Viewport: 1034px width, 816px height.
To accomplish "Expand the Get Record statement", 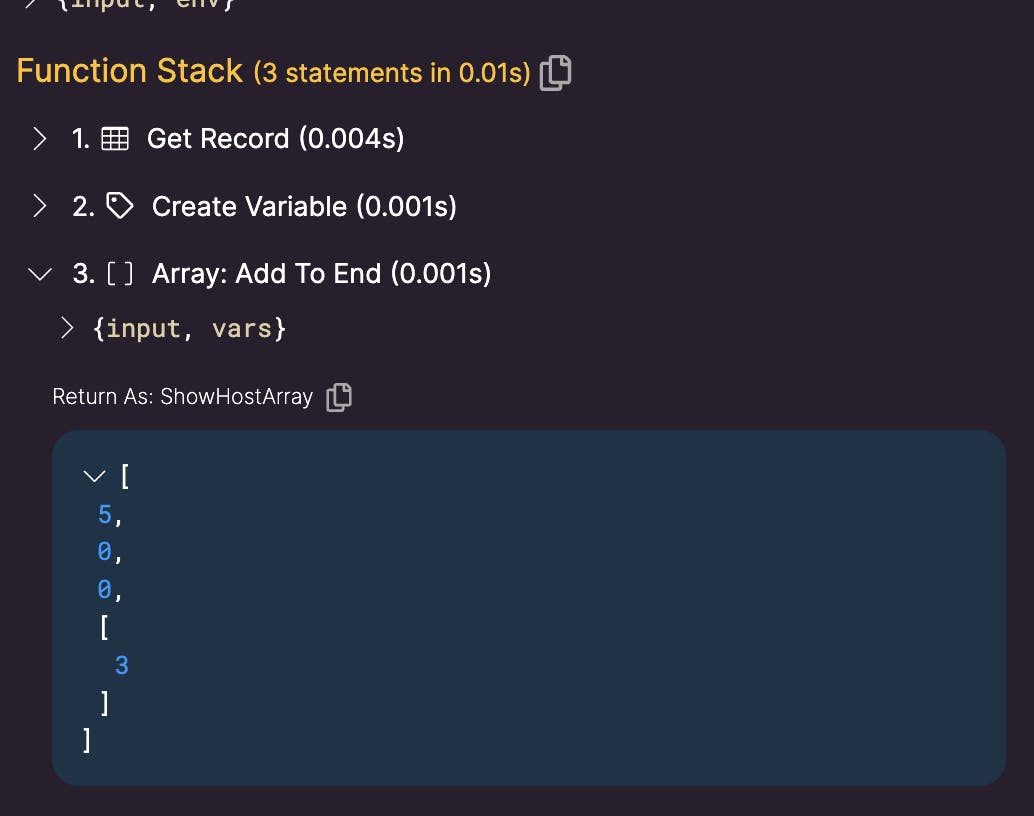I will click(40, 139).
